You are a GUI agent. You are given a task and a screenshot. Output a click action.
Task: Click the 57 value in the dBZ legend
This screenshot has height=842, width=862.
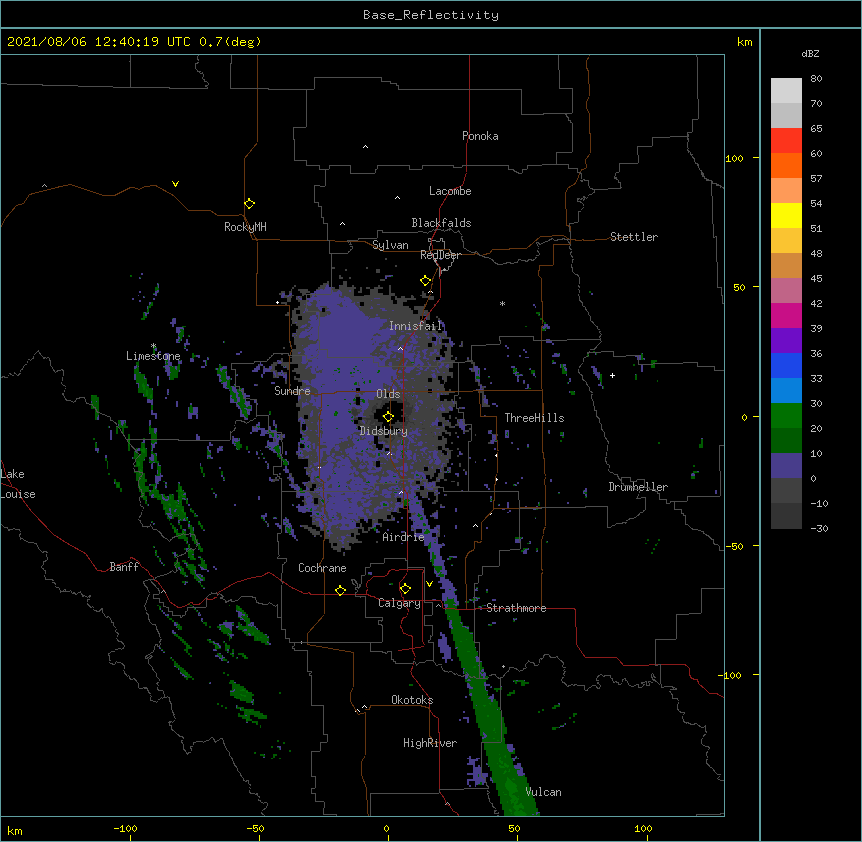click(x=816, y=179)
